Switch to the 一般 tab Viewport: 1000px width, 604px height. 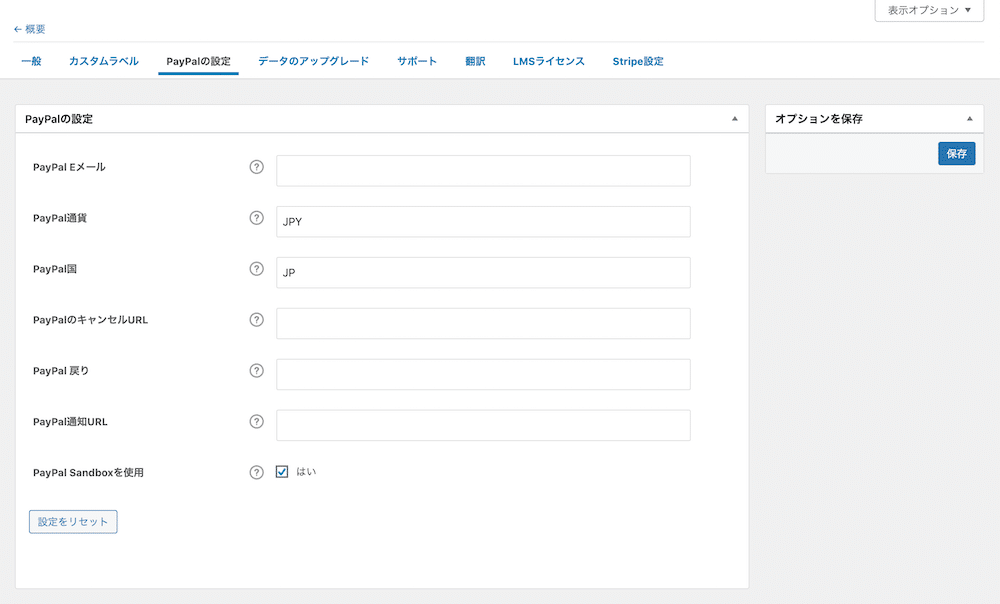point(31,61)
